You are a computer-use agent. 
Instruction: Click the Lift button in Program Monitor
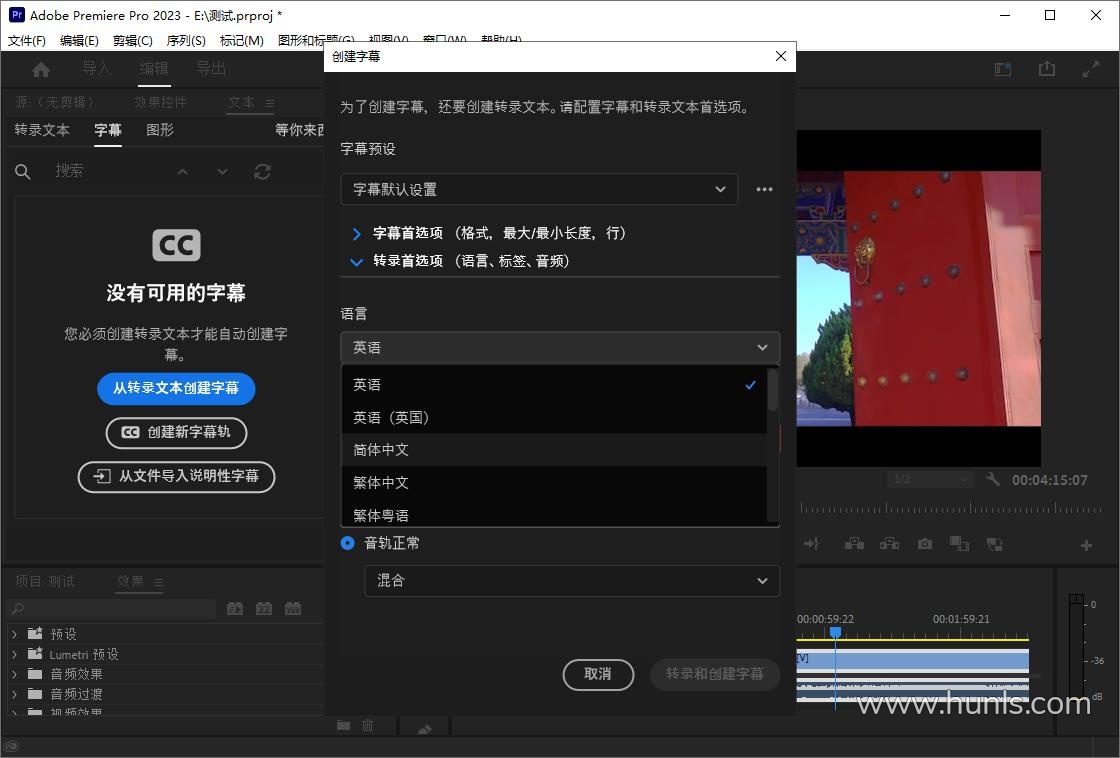(x=854, y=544)
